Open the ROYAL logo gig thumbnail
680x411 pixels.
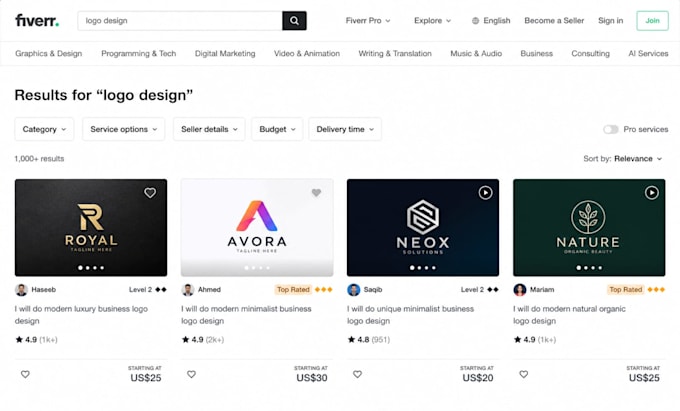point(91,228)
